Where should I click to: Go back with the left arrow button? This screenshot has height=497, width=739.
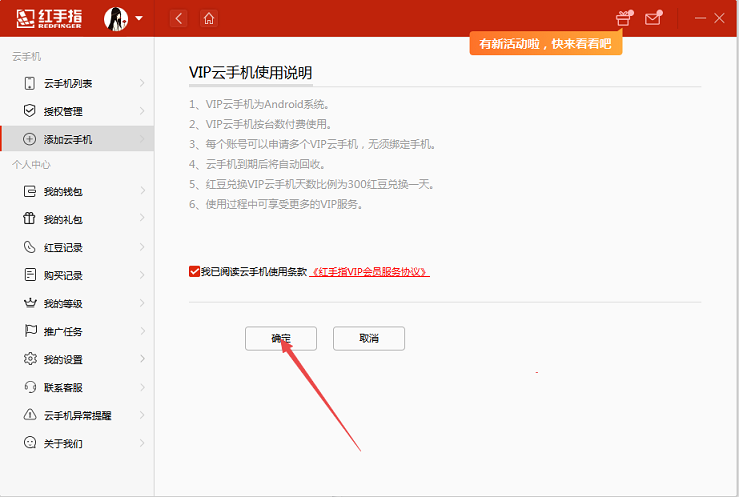tap(179, 19)
